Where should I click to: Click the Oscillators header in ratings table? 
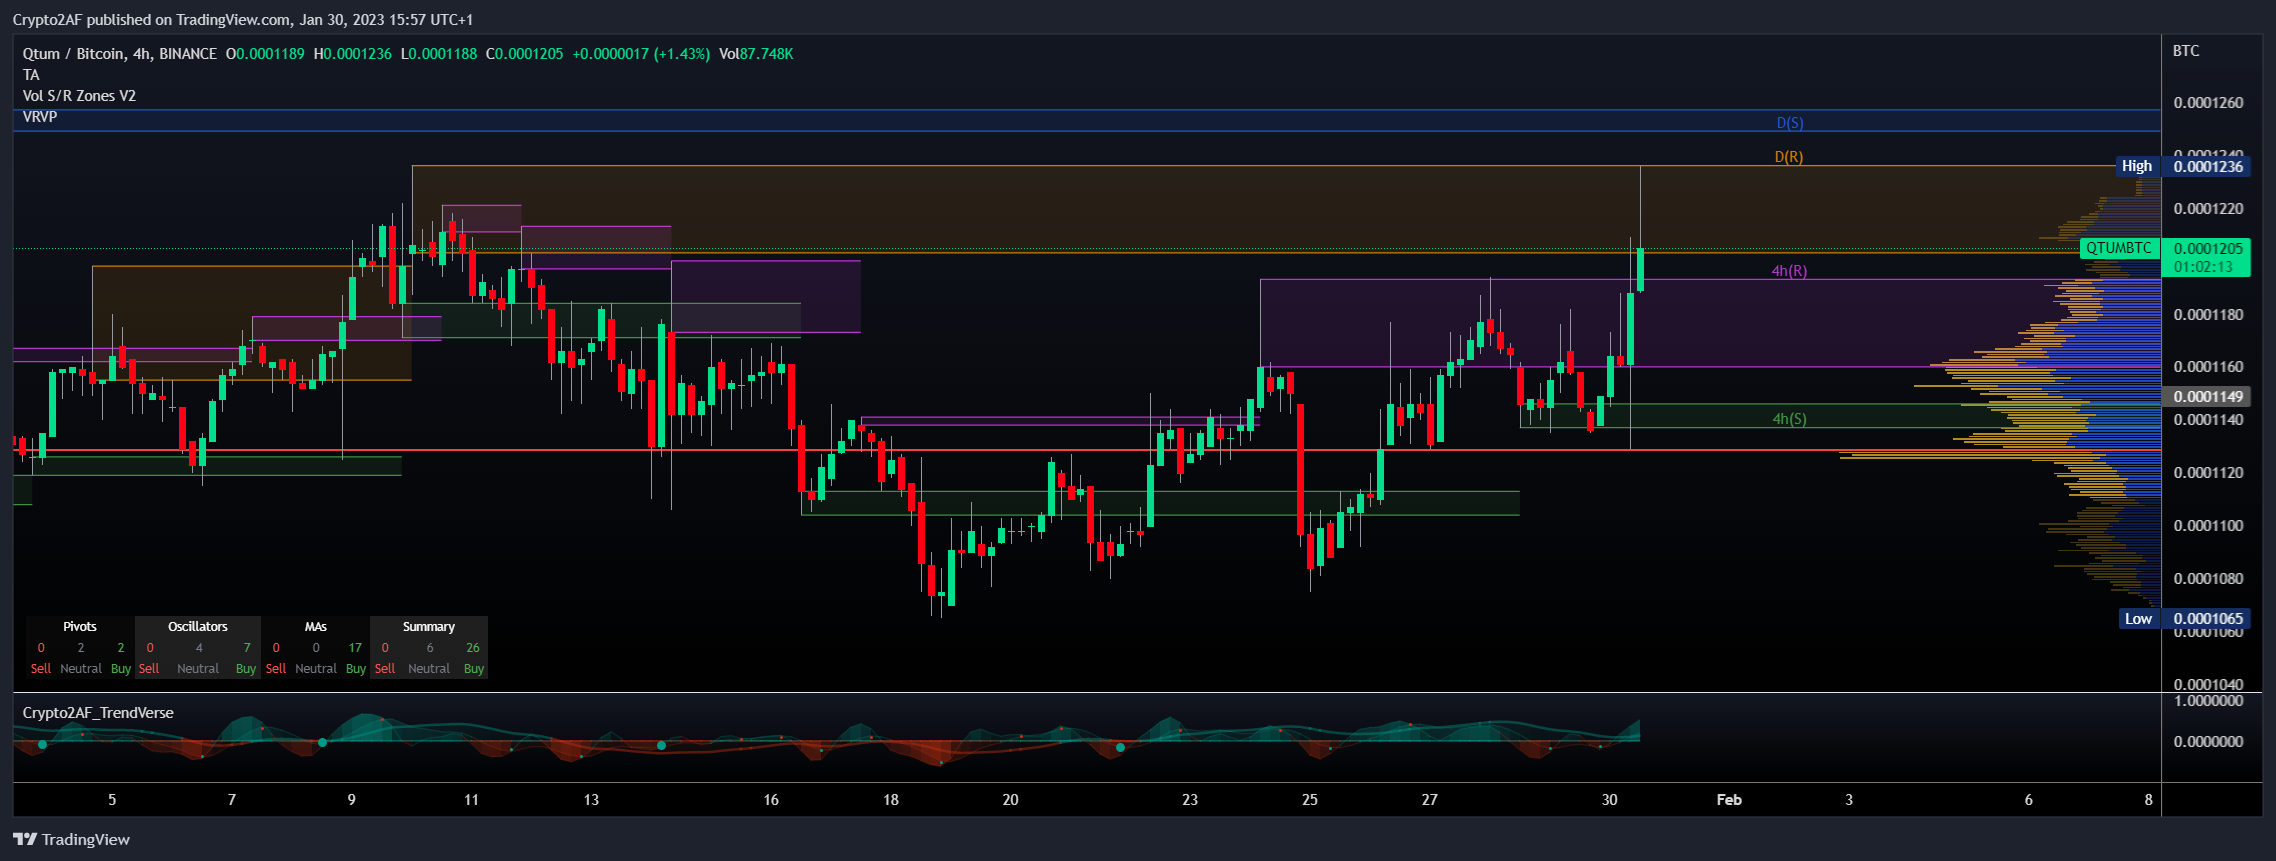(198, 627)
